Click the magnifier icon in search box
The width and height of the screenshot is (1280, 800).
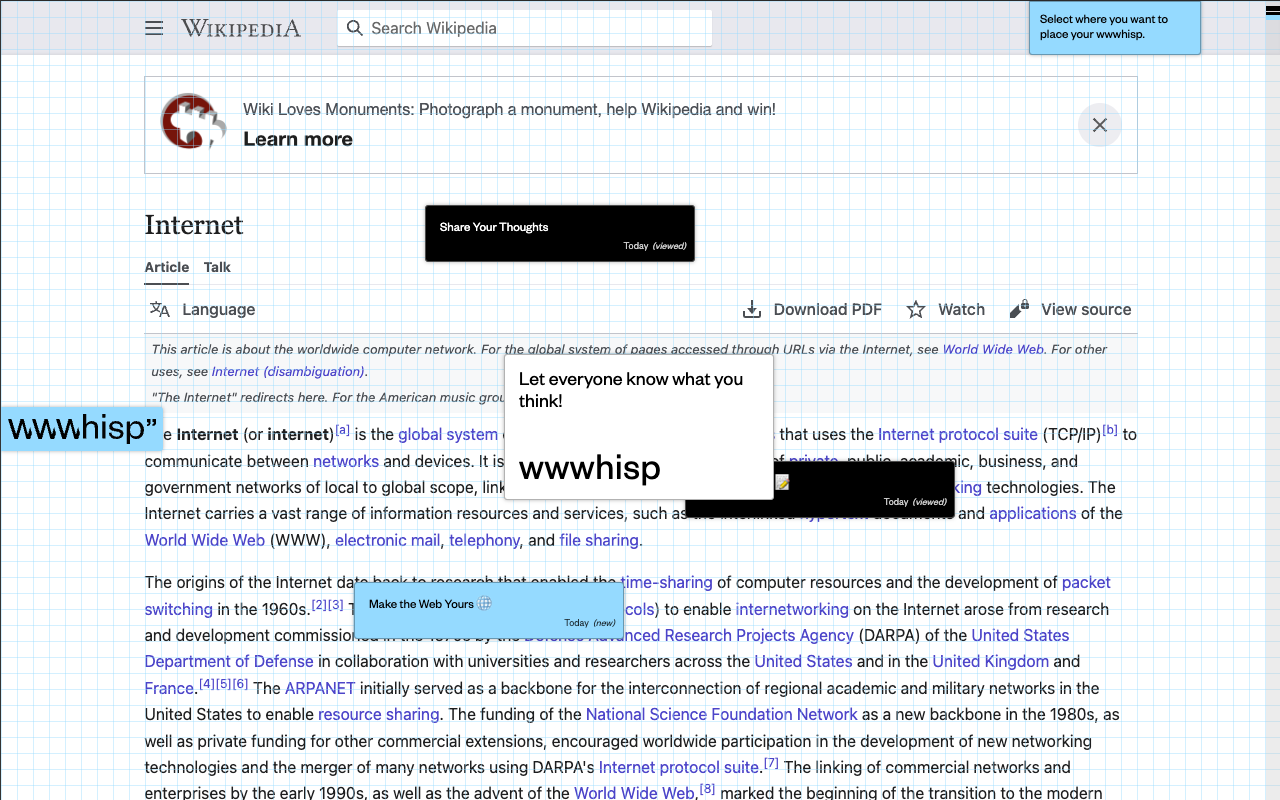pyautogui.click(x=354, y=28)
